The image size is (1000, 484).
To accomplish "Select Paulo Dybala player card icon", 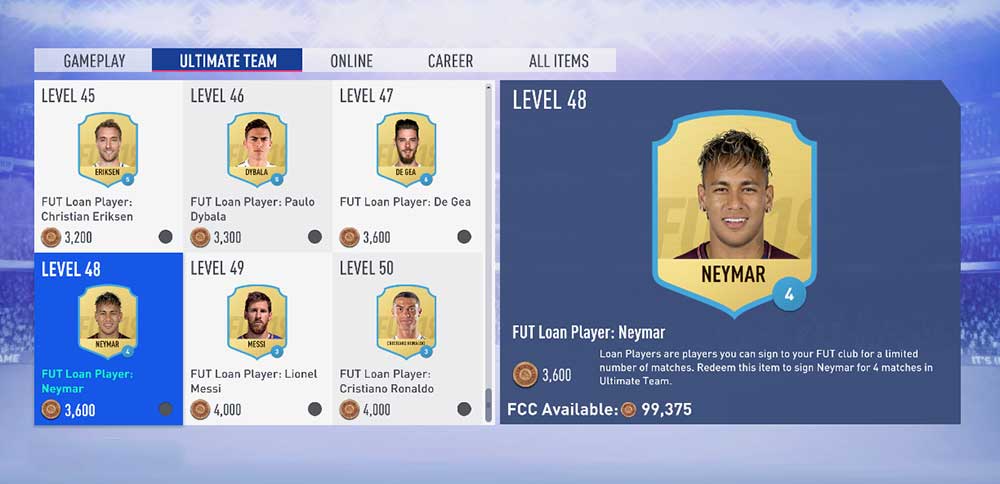I will point(257,149).
